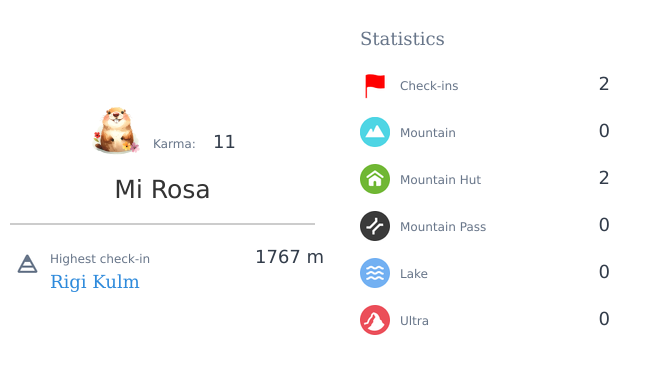This screenshot has width=650, height=385.
Task: Click the Mountain Hut count 2
Action: tap(604, 178)
